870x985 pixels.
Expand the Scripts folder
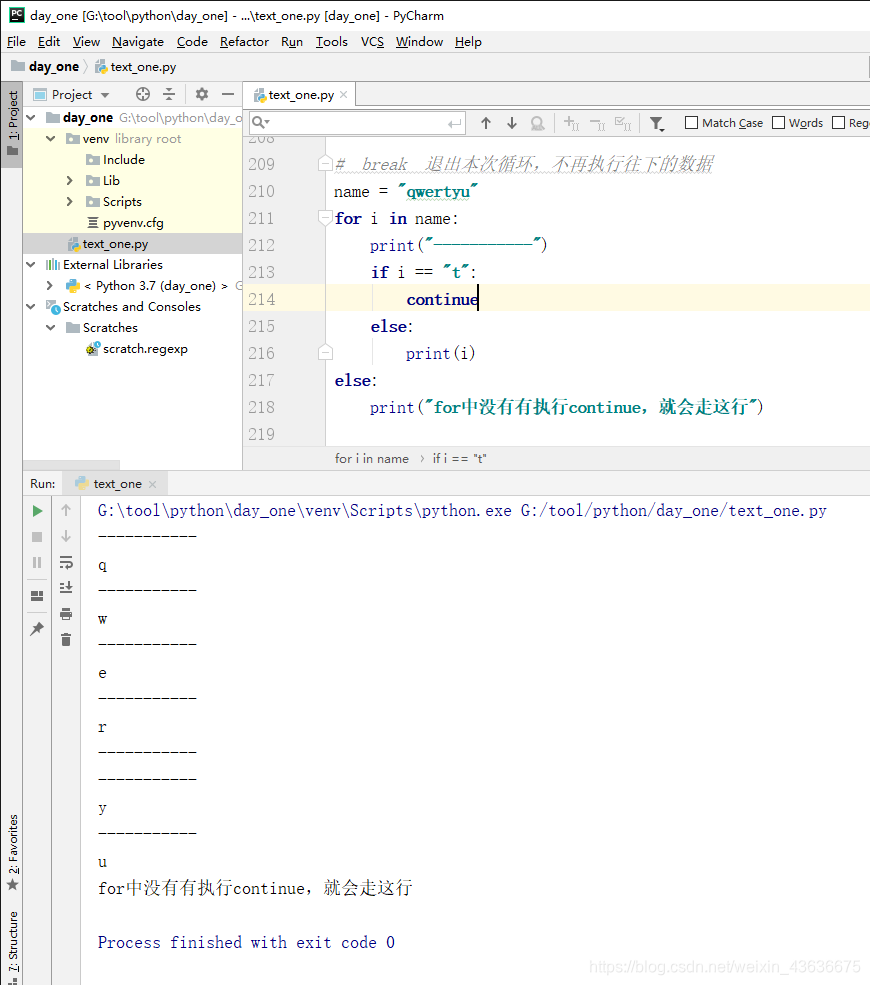pyautogui.click(x=70, y=202)
